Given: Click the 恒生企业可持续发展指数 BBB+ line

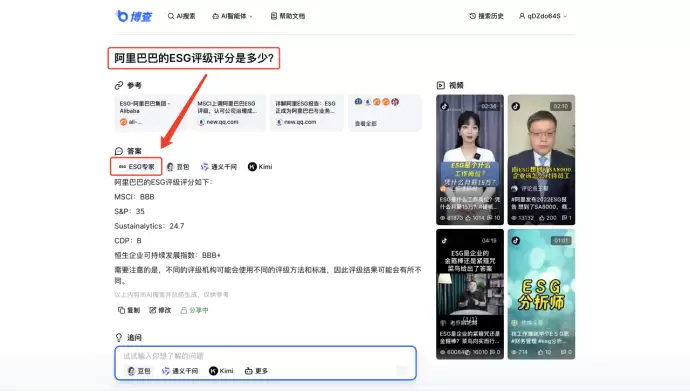Looking at the screenshot, I should pos(168,255).
